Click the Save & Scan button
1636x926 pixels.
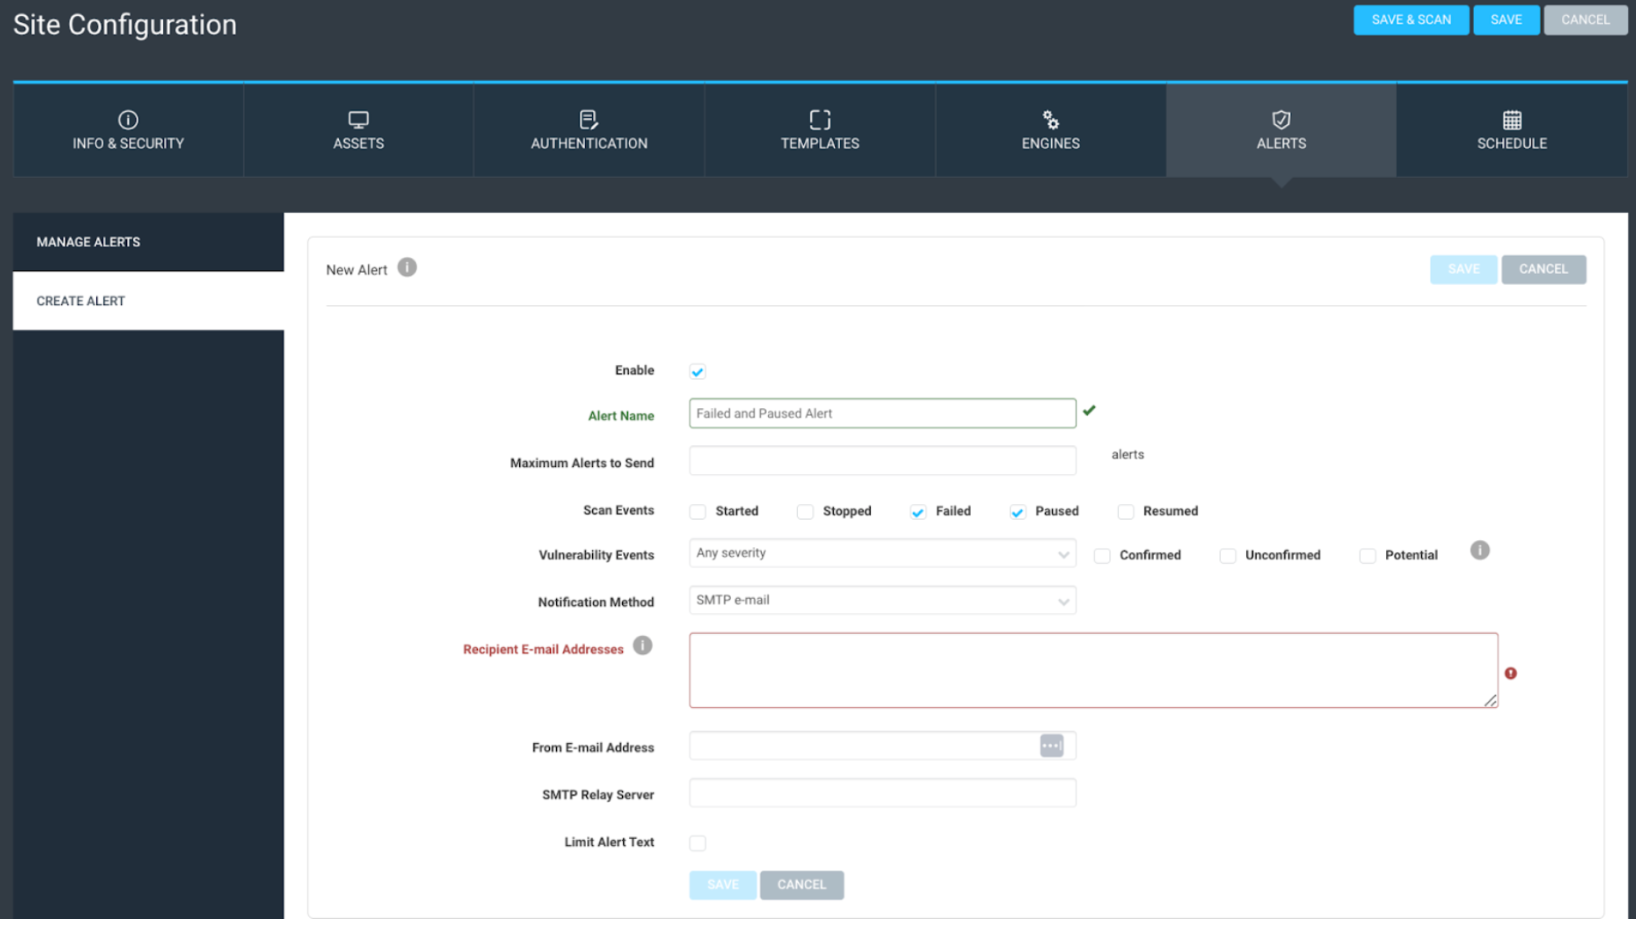[x=1410, y=20]
